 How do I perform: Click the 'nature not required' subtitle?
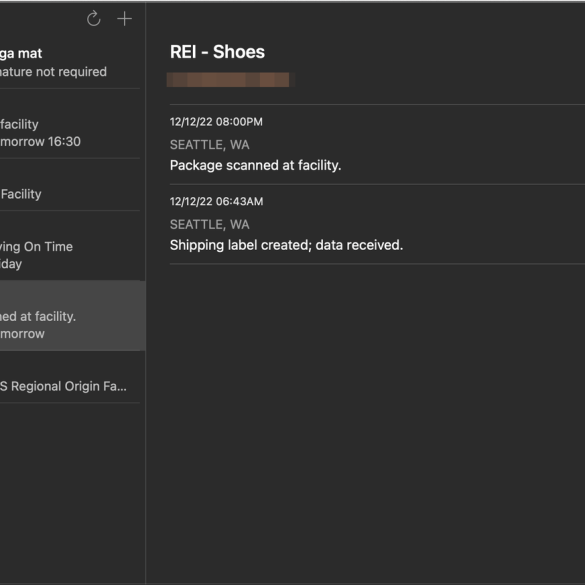(53, 72)
